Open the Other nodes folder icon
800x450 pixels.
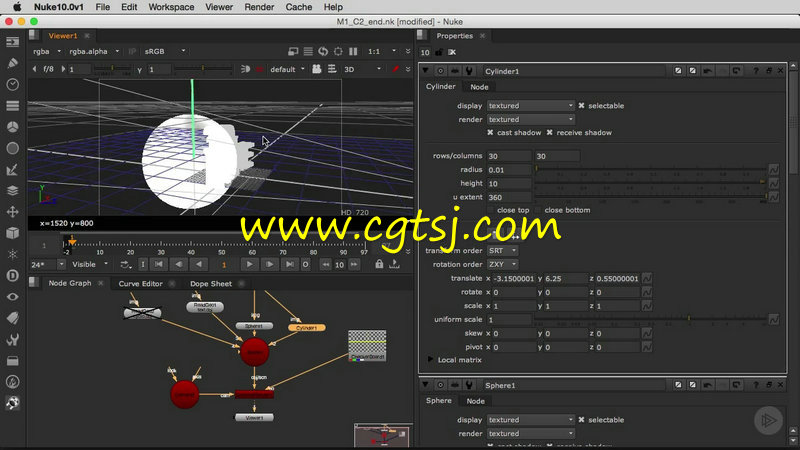(12, 361)
